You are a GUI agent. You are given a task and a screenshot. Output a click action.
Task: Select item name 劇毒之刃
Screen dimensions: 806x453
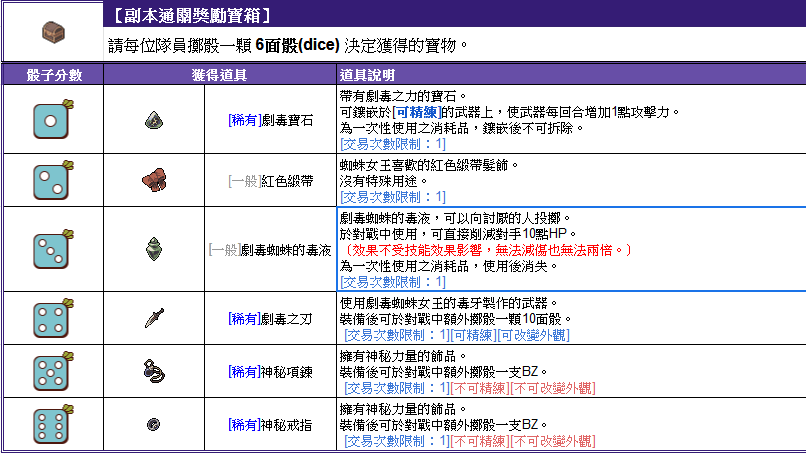287,319
